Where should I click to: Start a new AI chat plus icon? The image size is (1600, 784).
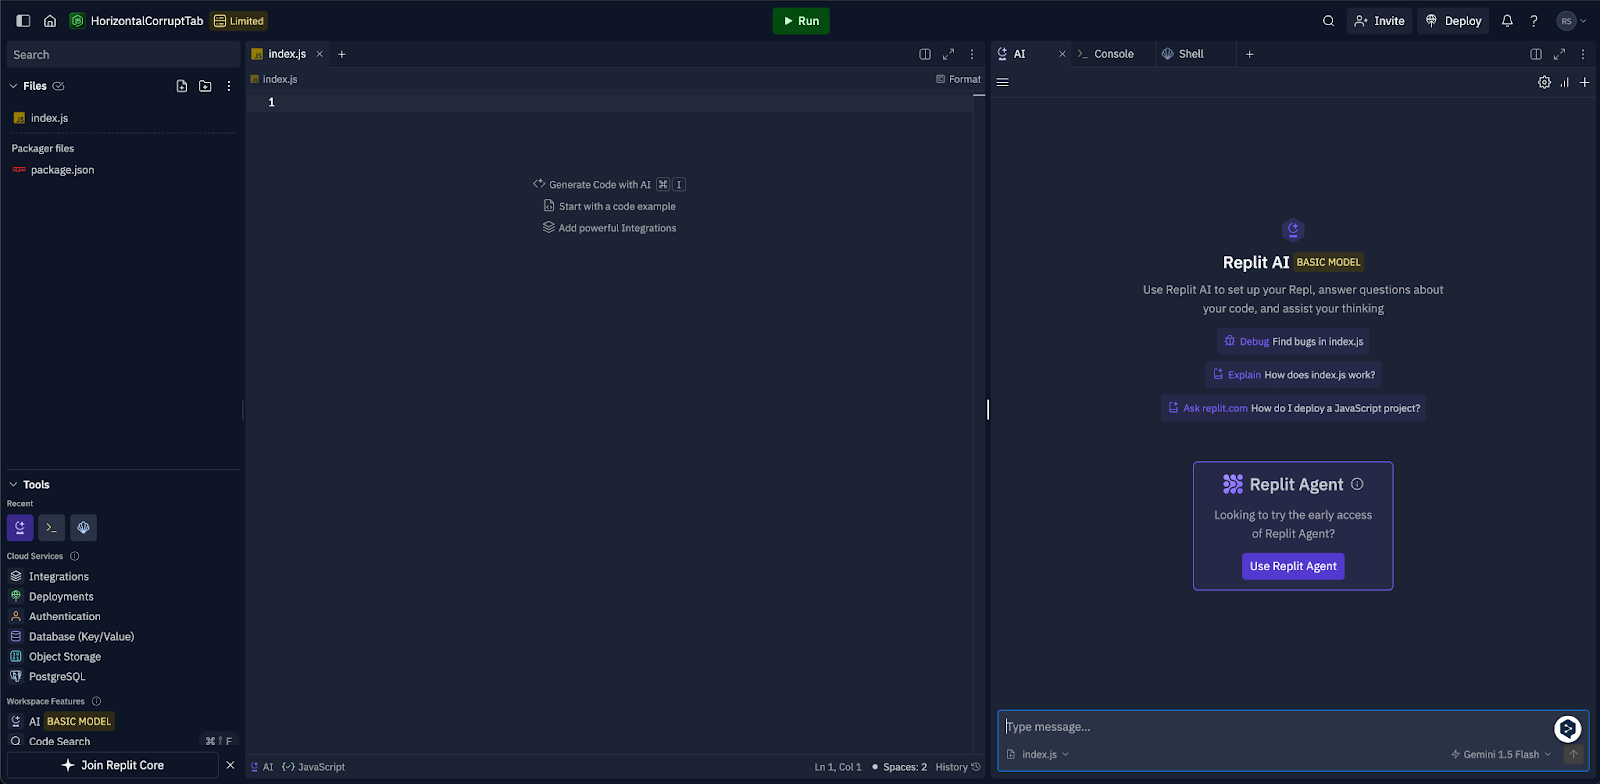click(x=1585, y=82)
